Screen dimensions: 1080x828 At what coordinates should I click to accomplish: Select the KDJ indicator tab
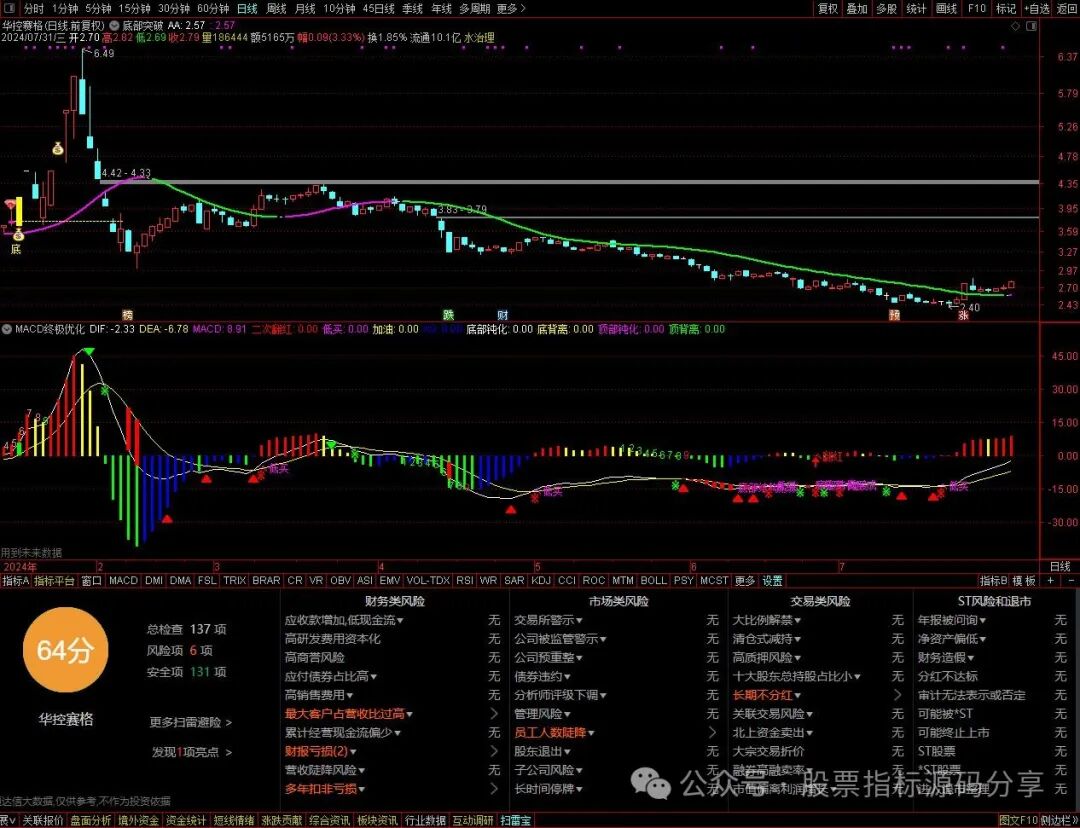541,581
